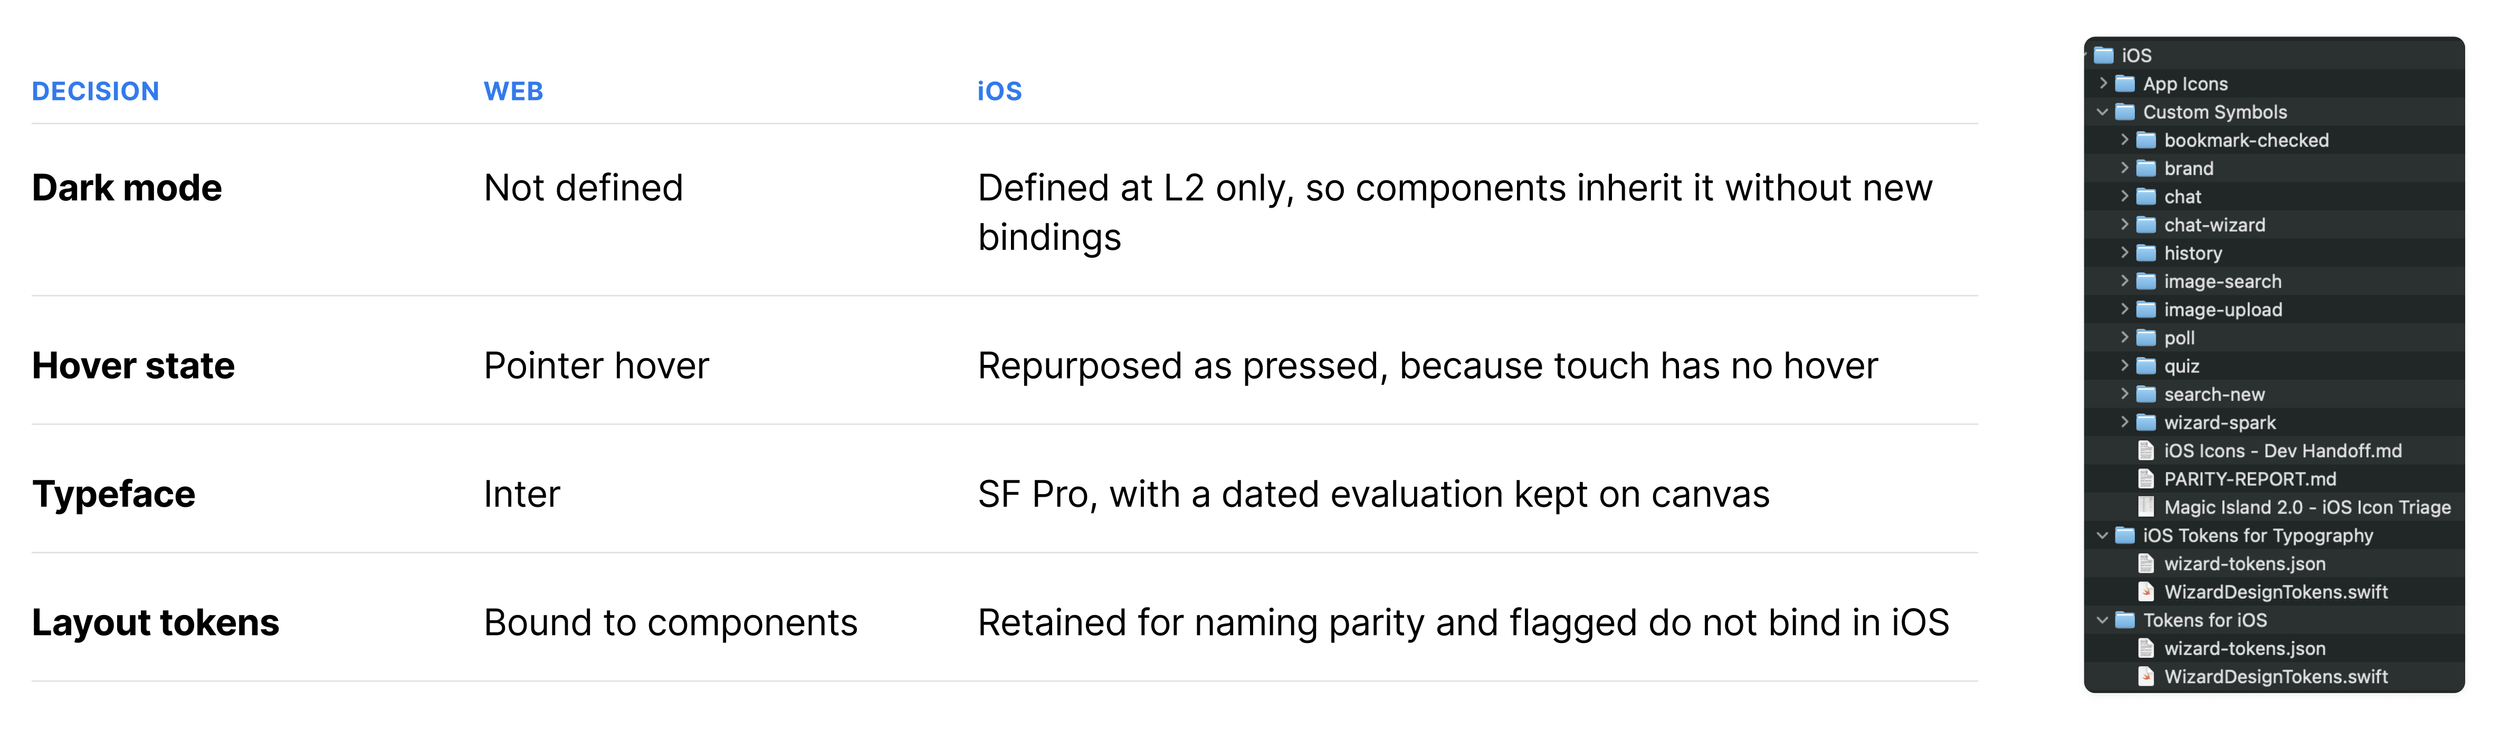
Task: Click the iOS Icons - Dev Handoff.md file icon
Action: pos(2145,451)
